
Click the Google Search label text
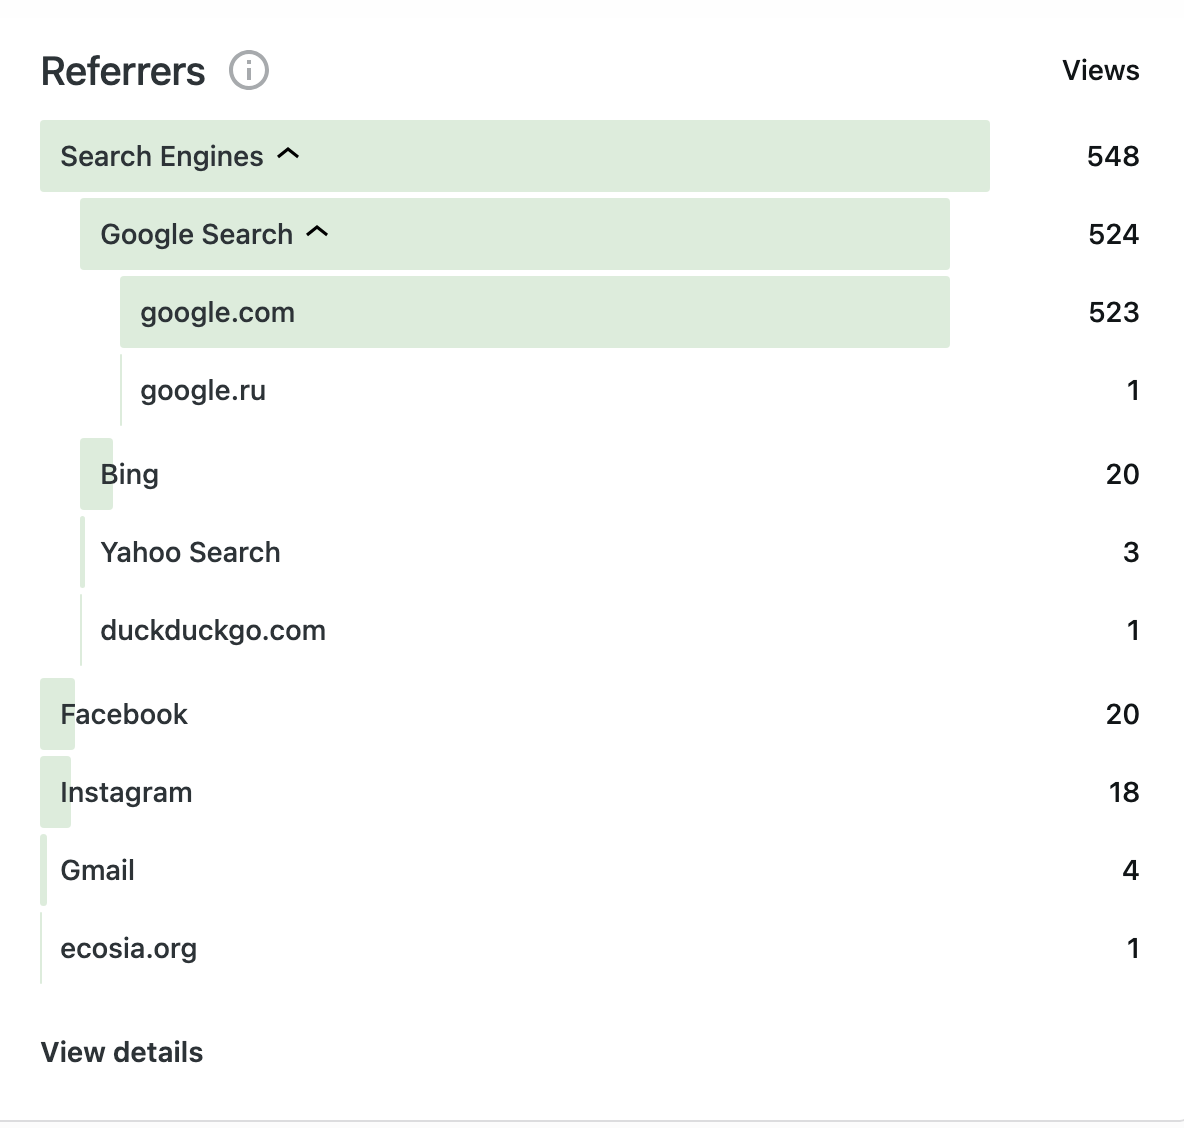tap(197, 234)
